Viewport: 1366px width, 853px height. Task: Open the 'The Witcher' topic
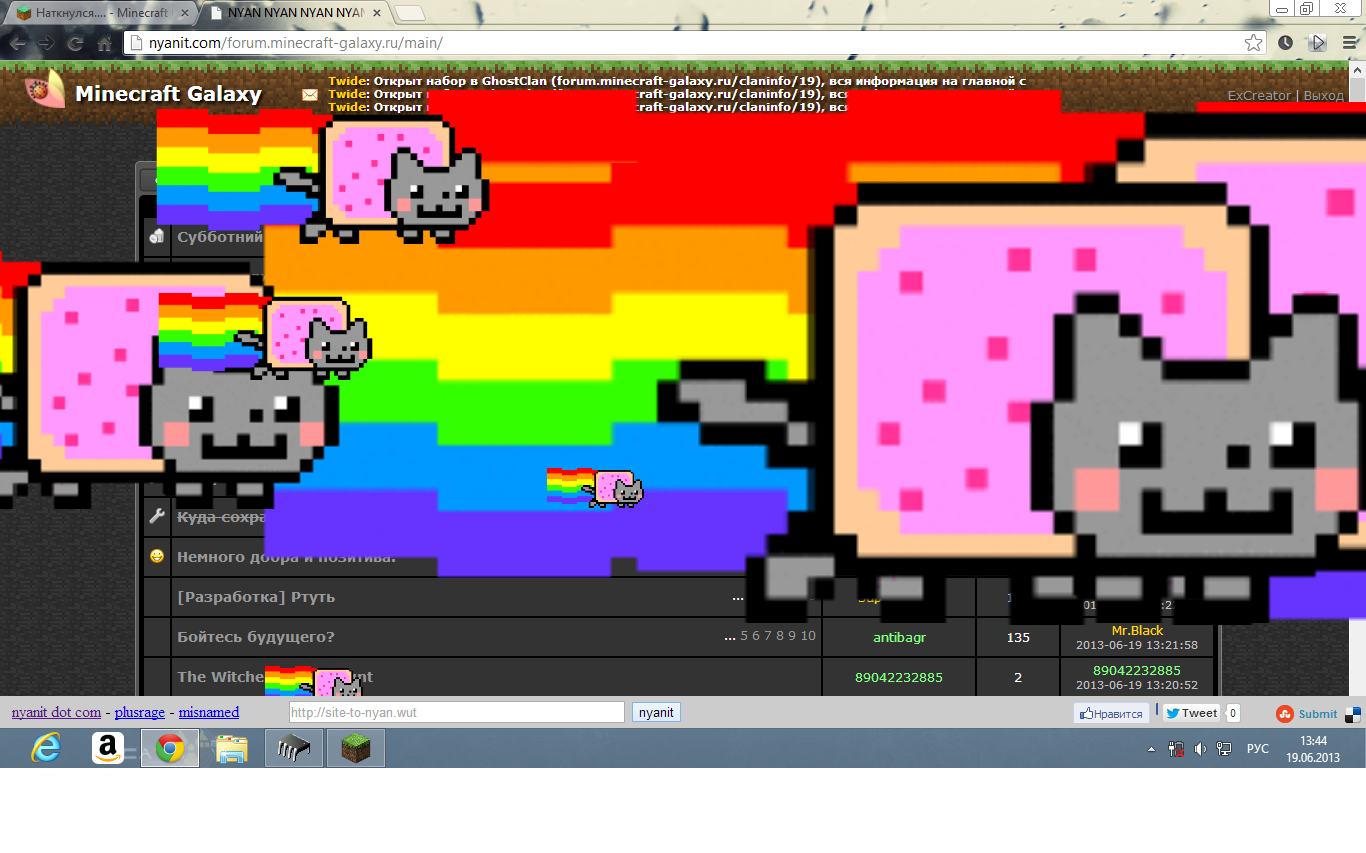pyautogui.click(x=275, y=677)
